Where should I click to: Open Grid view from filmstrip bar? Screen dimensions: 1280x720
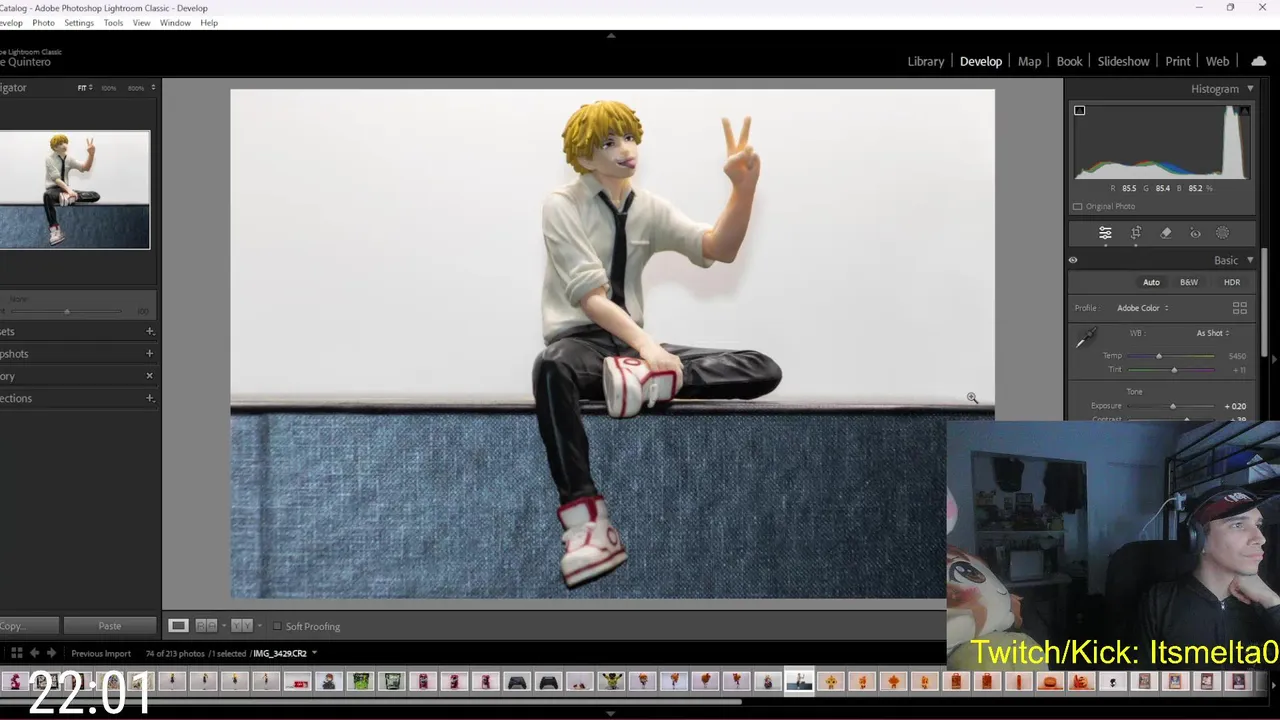pos(16,653)
